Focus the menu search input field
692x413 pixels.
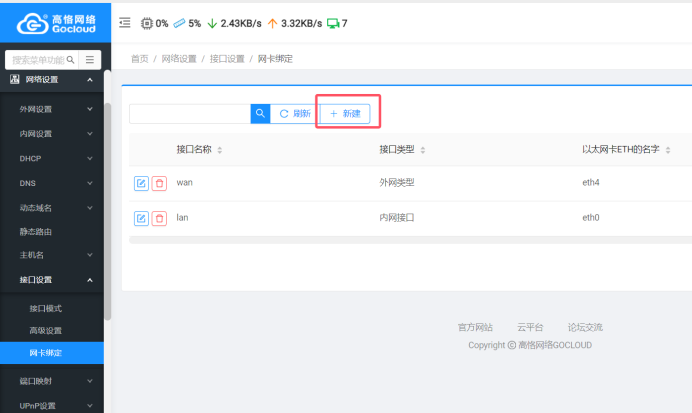tap(39, 60)
